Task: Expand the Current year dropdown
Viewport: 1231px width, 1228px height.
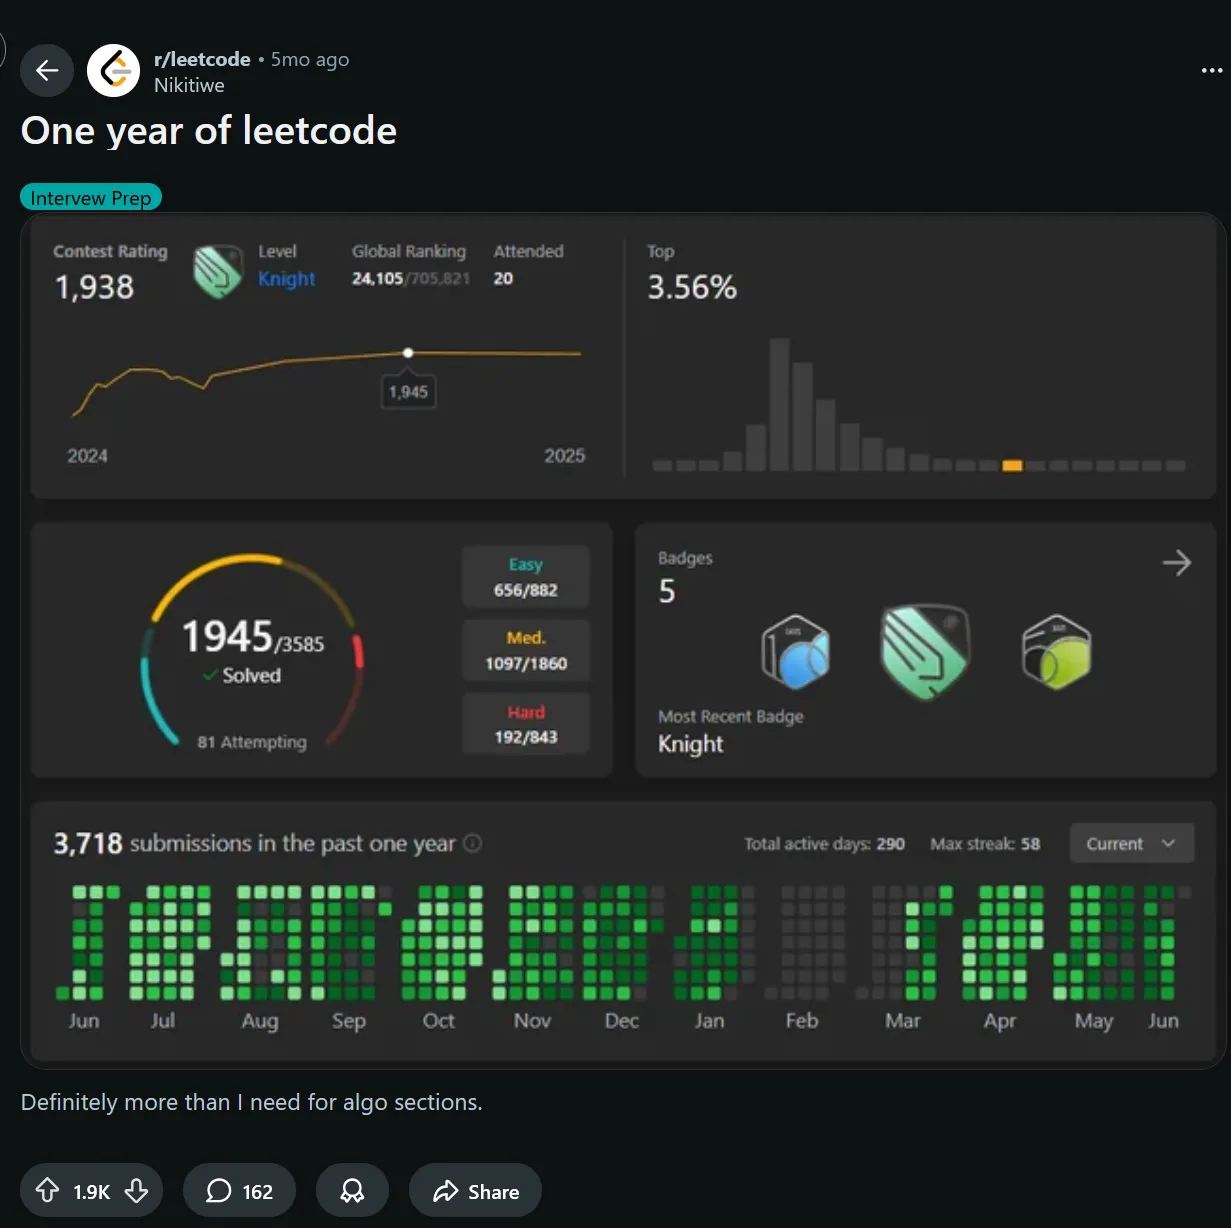Action: click(1131, 843)
